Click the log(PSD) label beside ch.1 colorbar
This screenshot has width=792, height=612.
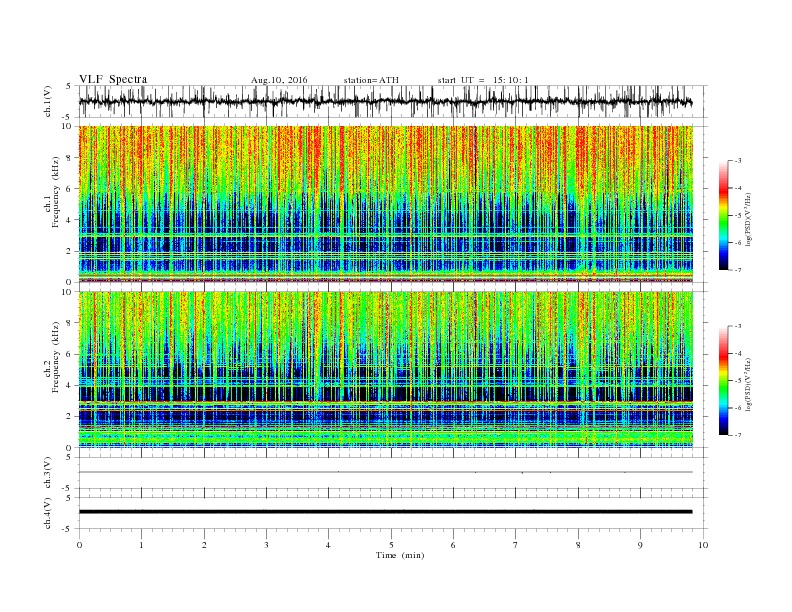click(x=748, y=218)
